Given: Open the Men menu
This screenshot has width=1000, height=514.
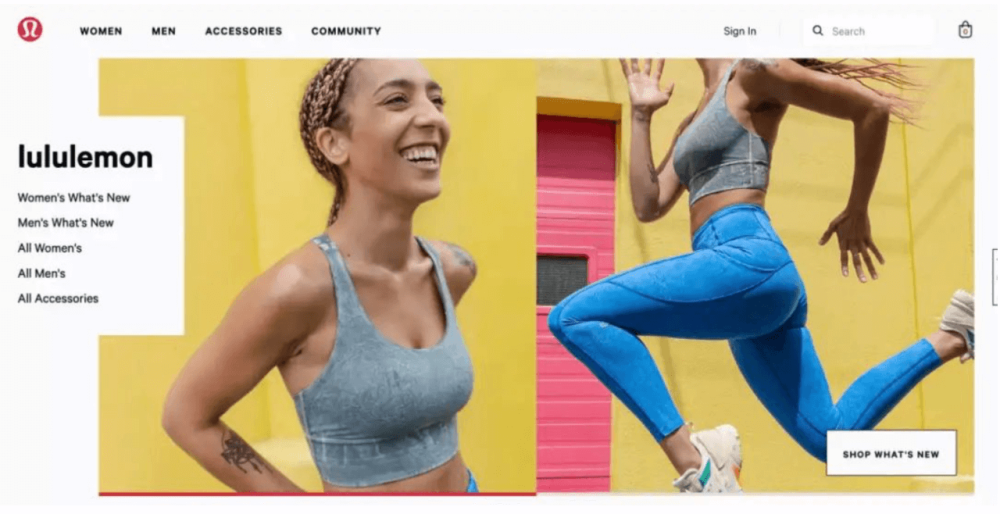Looking at the screenshot, I should (x=163, y=31).
